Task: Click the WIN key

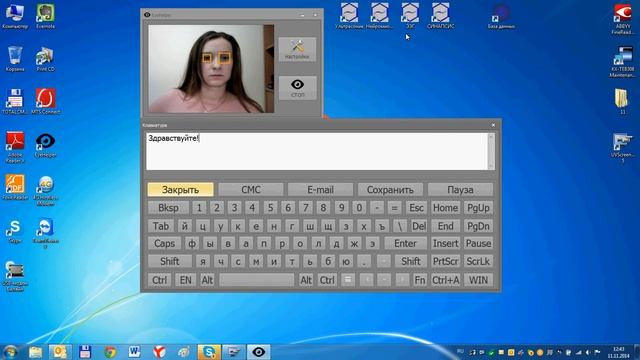Action: 478,280
